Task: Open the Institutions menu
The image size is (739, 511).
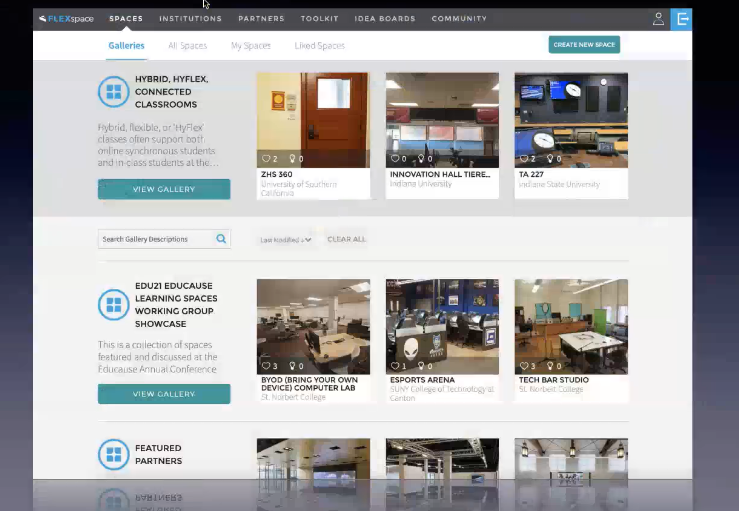Action: click(190, 19)
